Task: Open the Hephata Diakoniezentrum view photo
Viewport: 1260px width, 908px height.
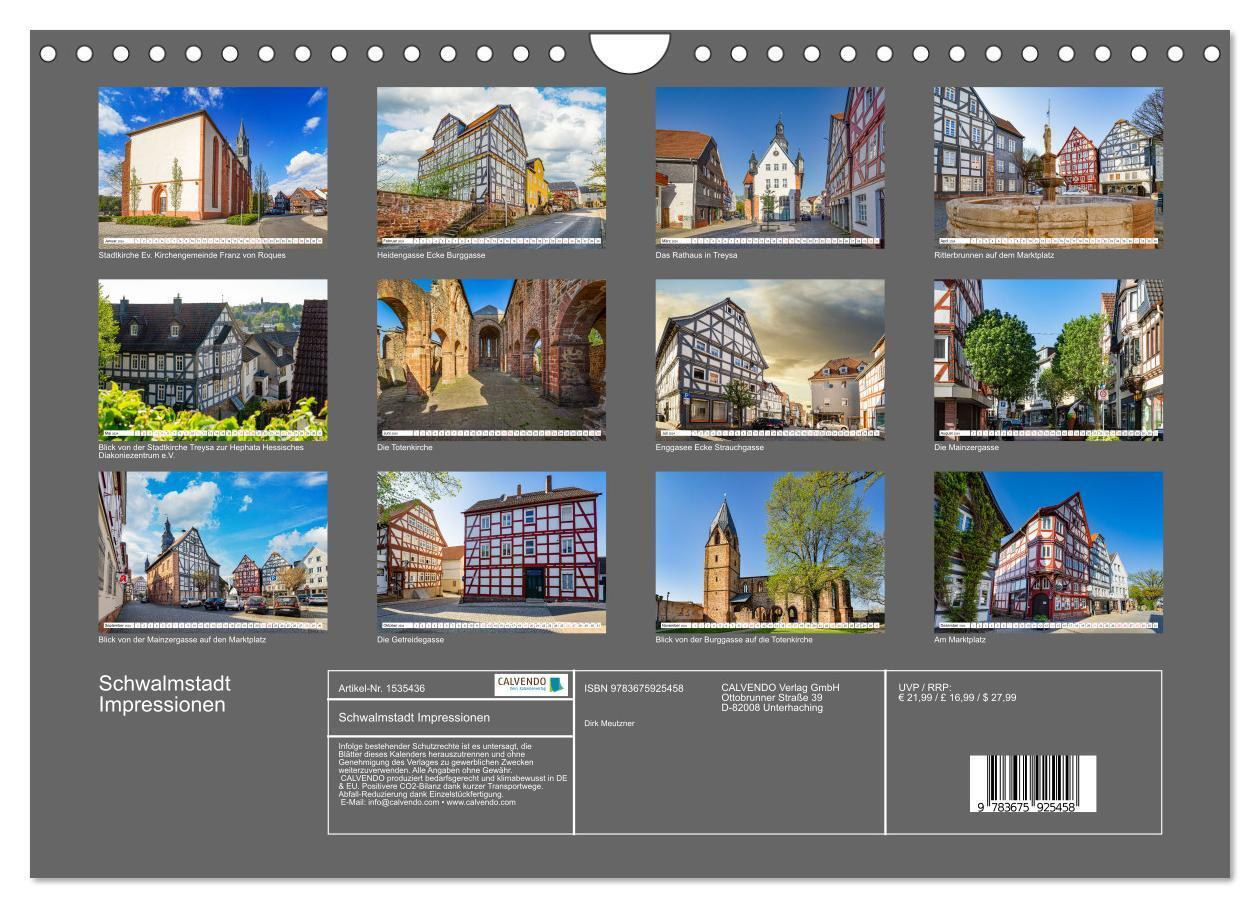Action: click(x=213, y=360)
